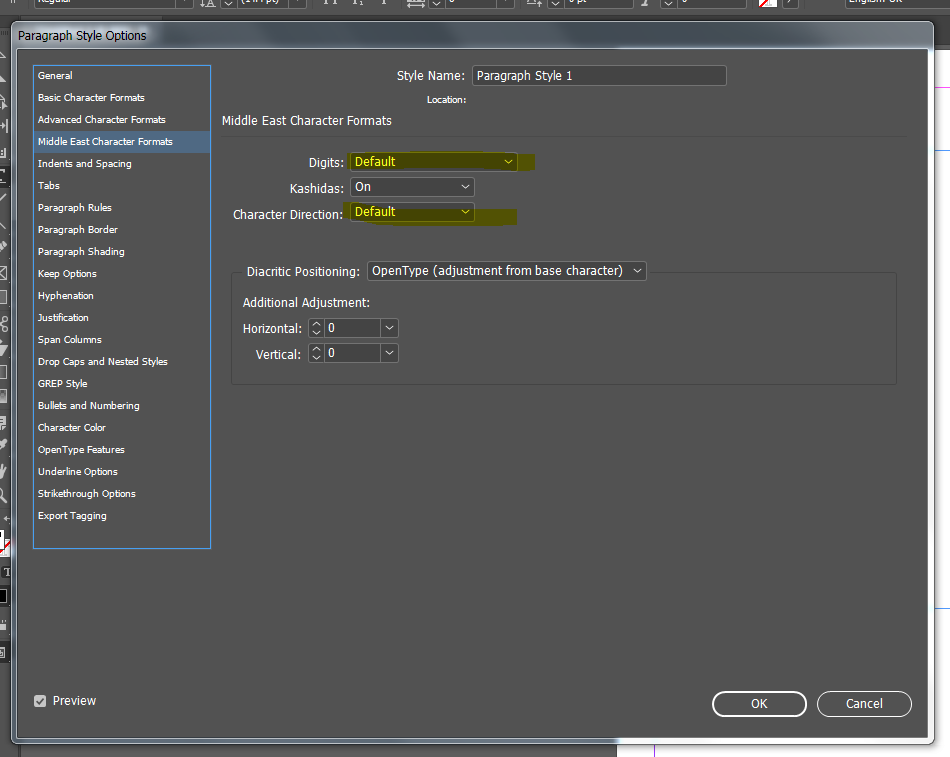Viewport: 950px width, 757px height.
Task: Open the Kashidas dropdown
Action: coord(412,187)
